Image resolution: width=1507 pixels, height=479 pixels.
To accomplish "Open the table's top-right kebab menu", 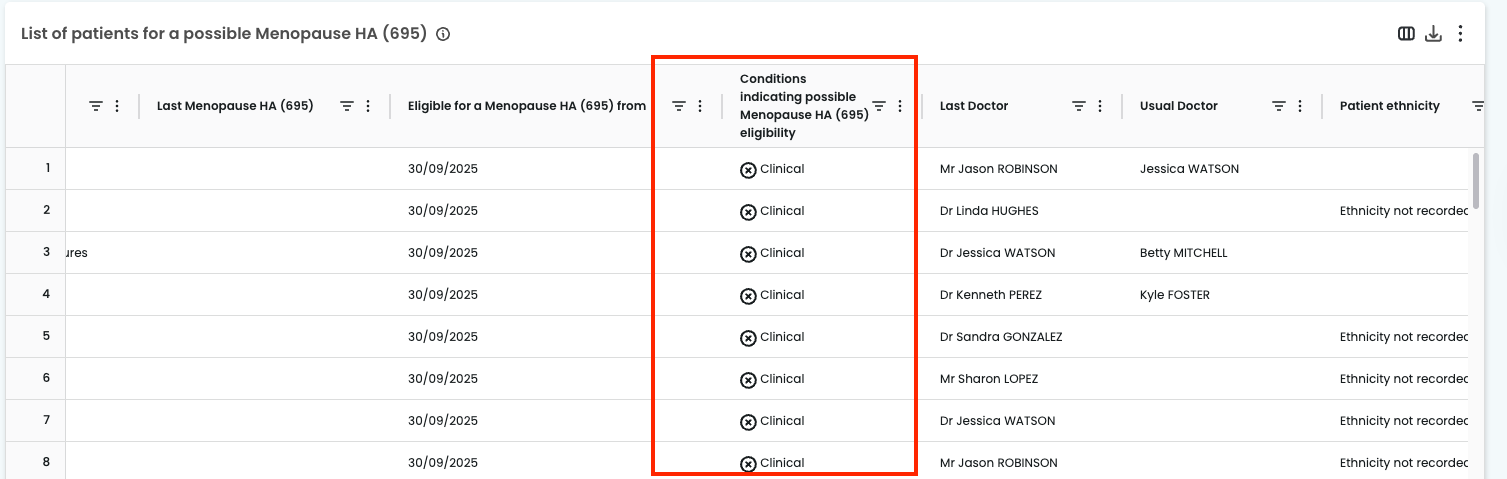I will 1460,34.
